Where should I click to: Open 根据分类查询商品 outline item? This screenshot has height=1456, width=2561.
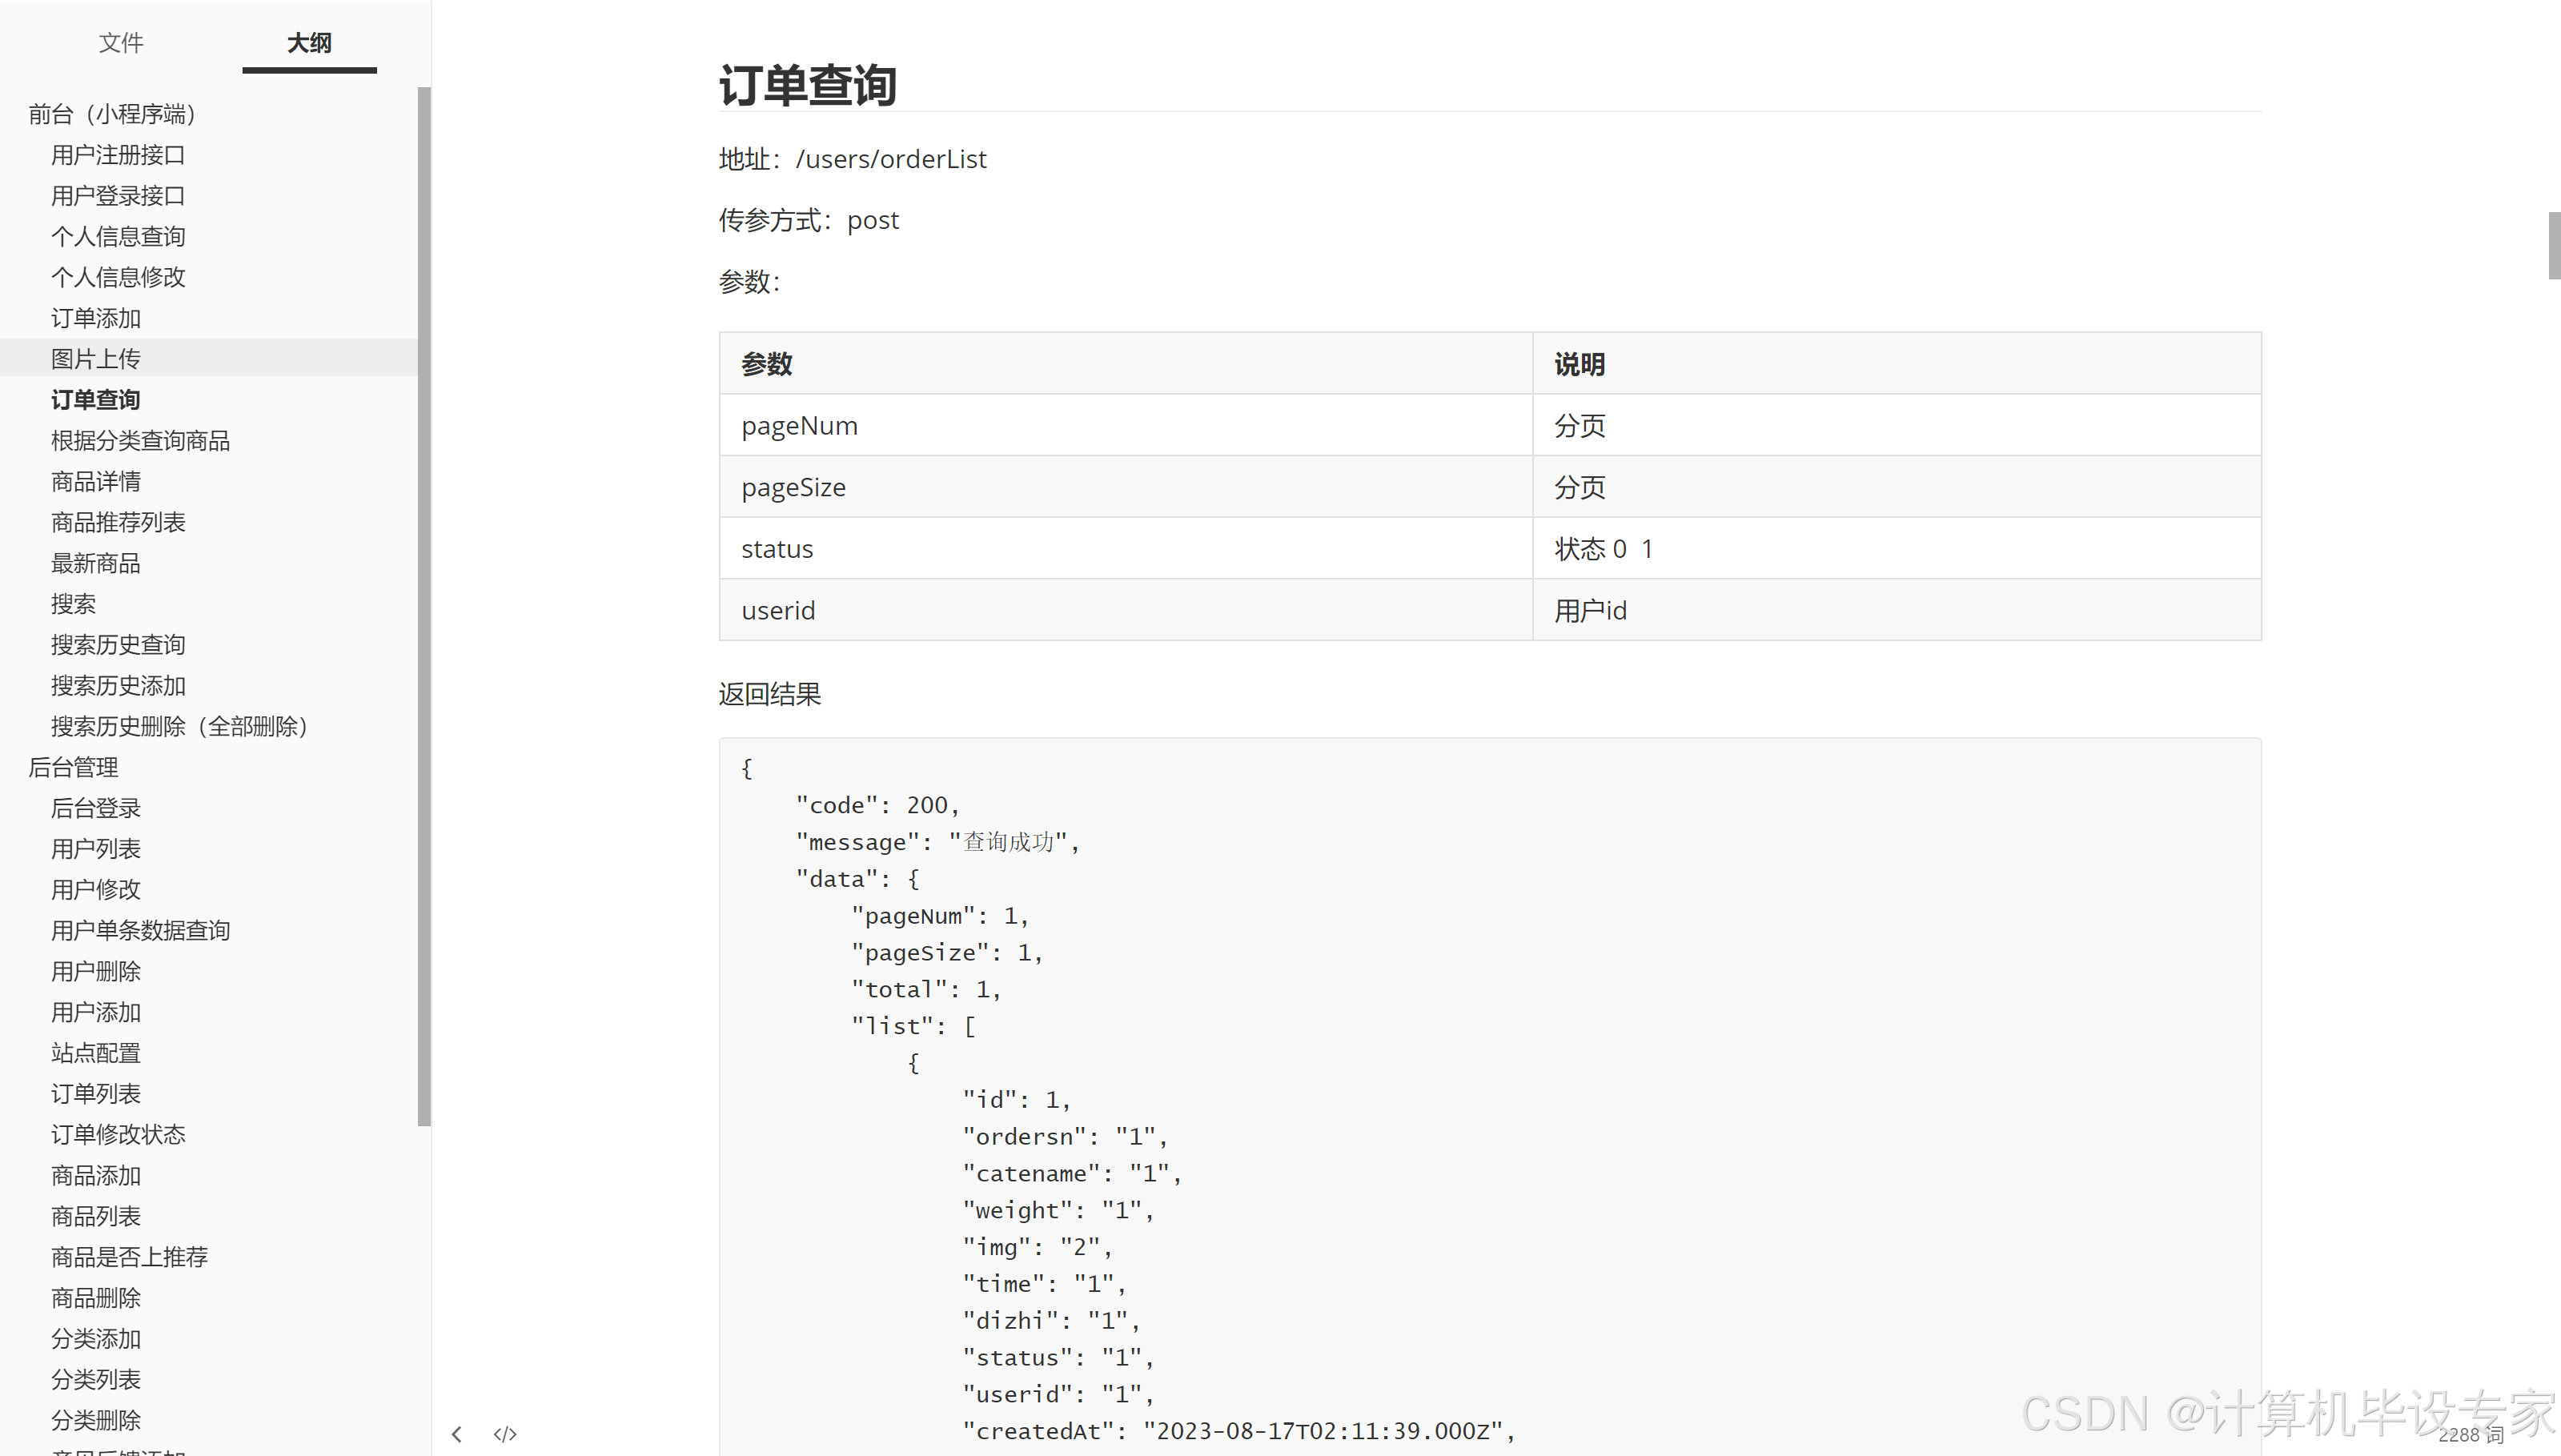click(141, 441)
